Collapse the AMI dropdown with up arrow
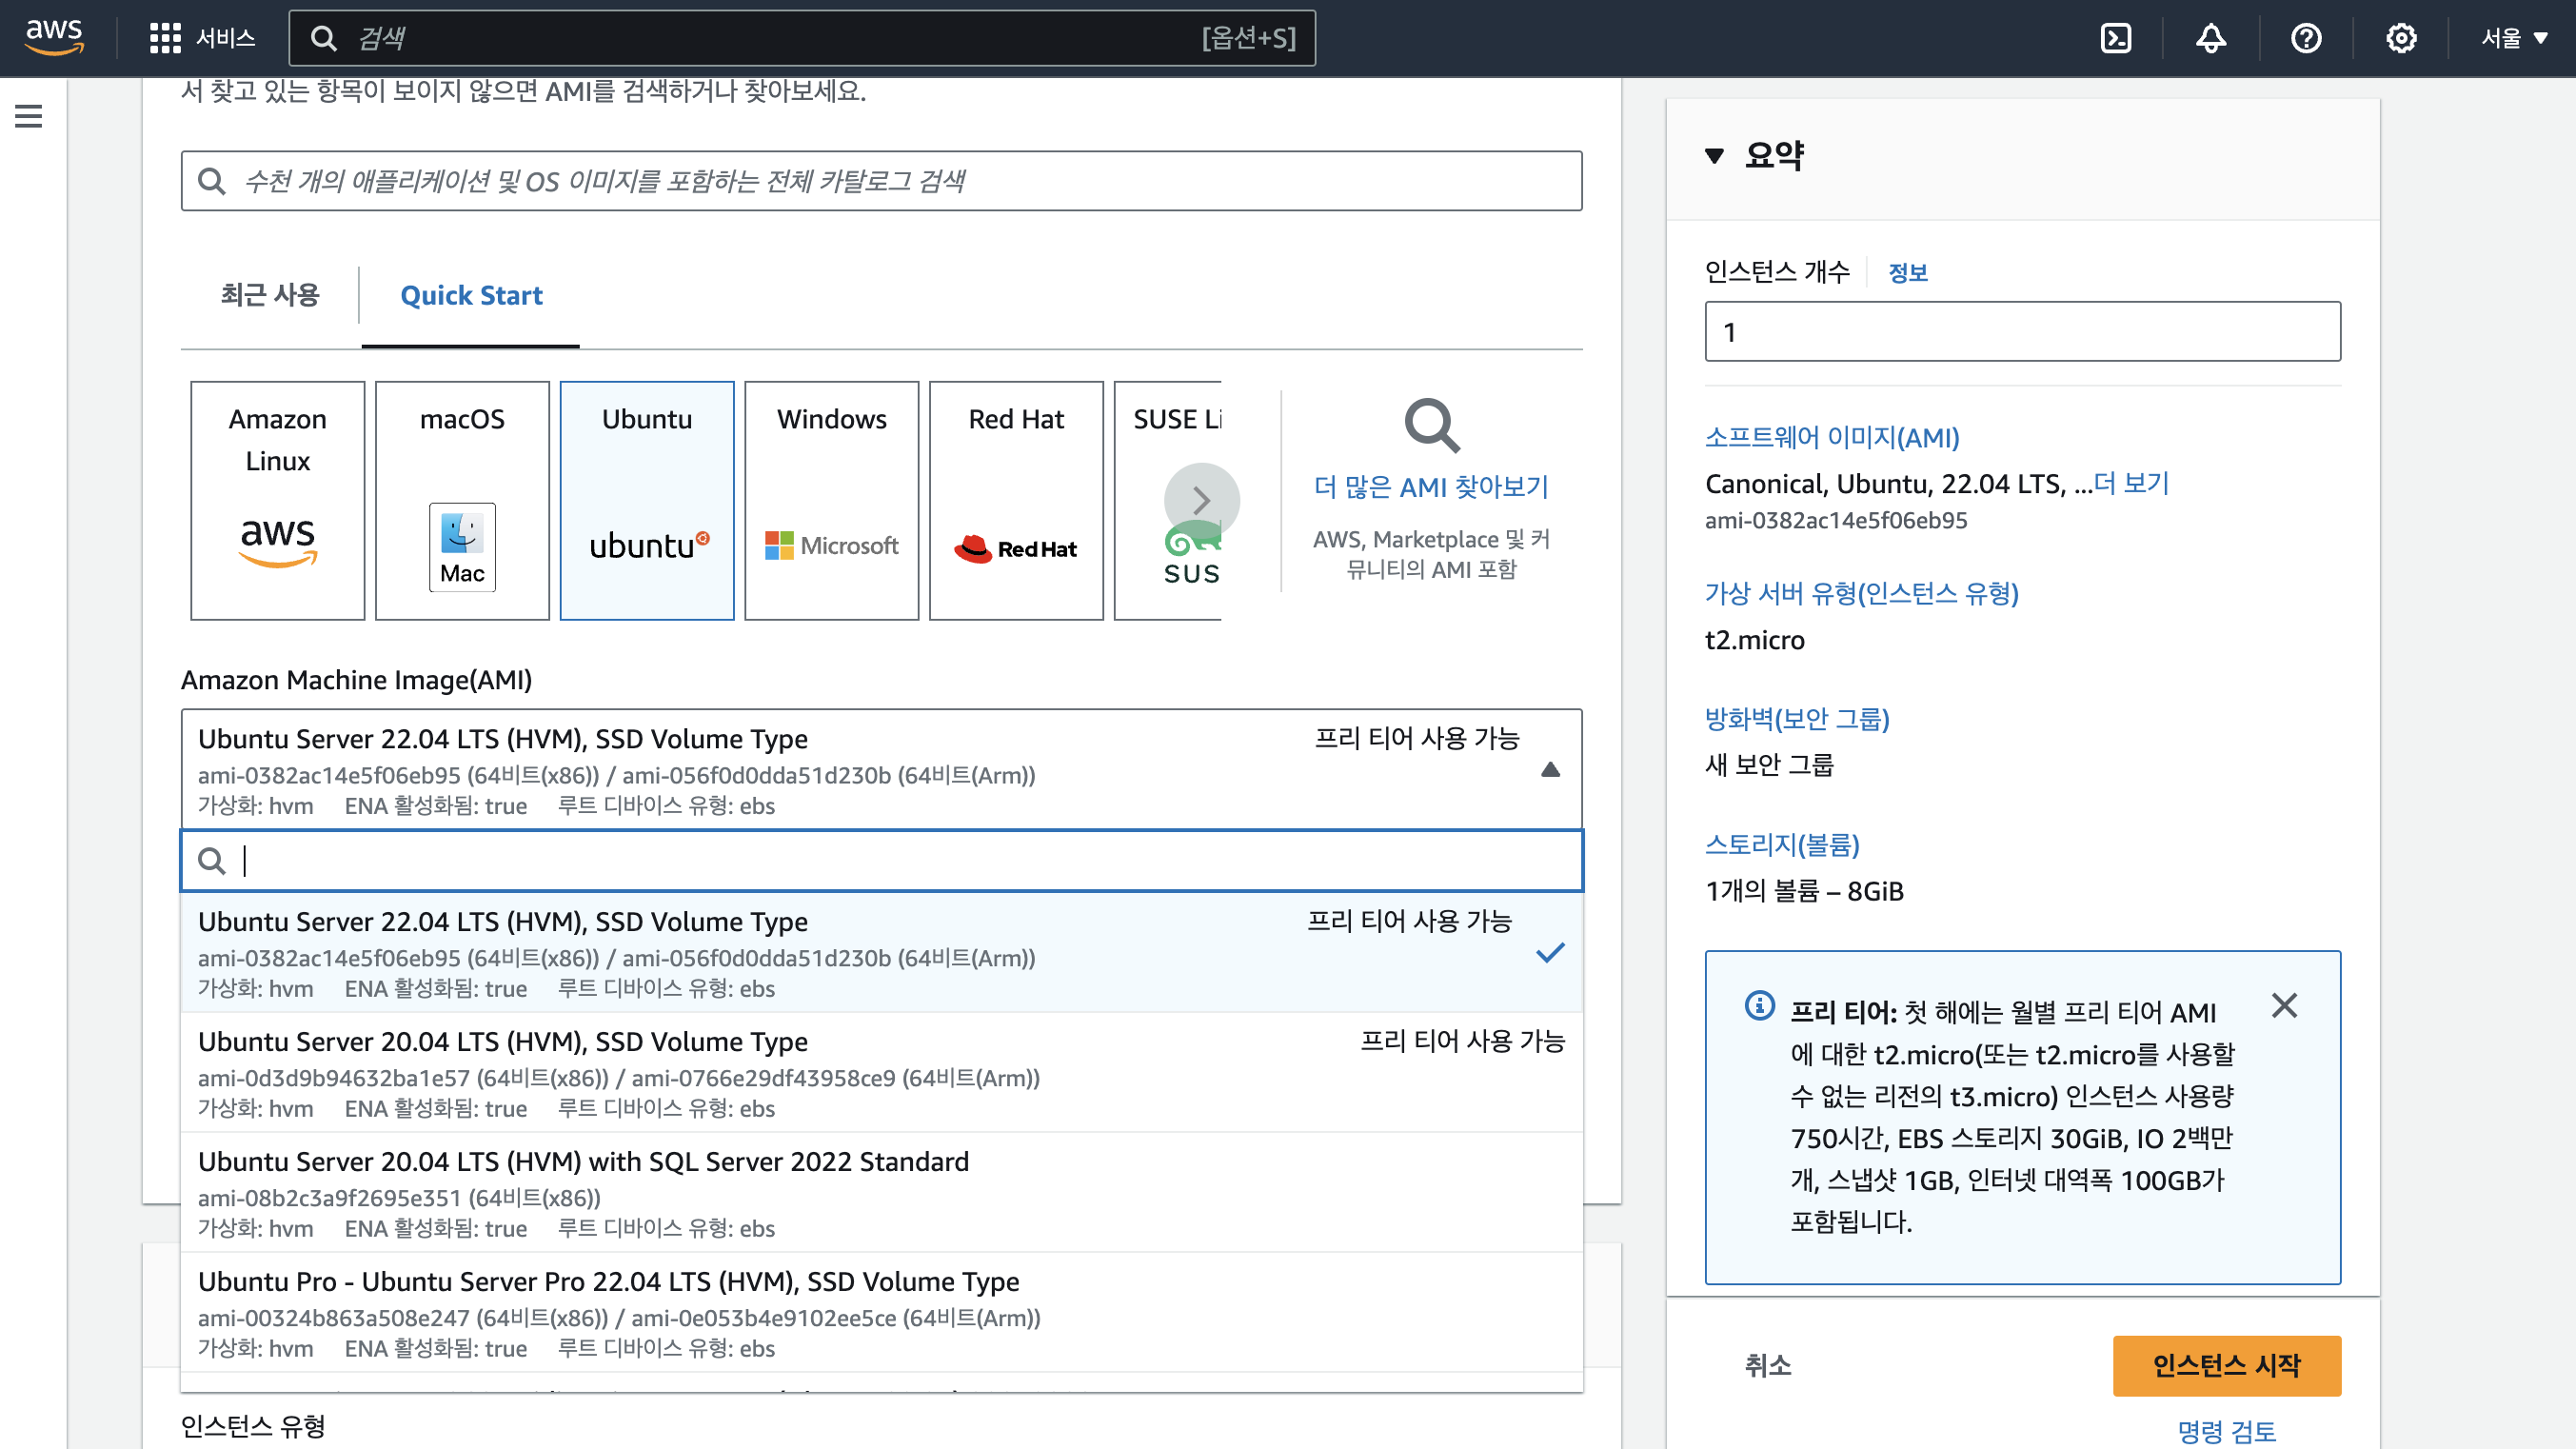Viewport: 2576px width, 1449px height. [x=1549, y=769]
